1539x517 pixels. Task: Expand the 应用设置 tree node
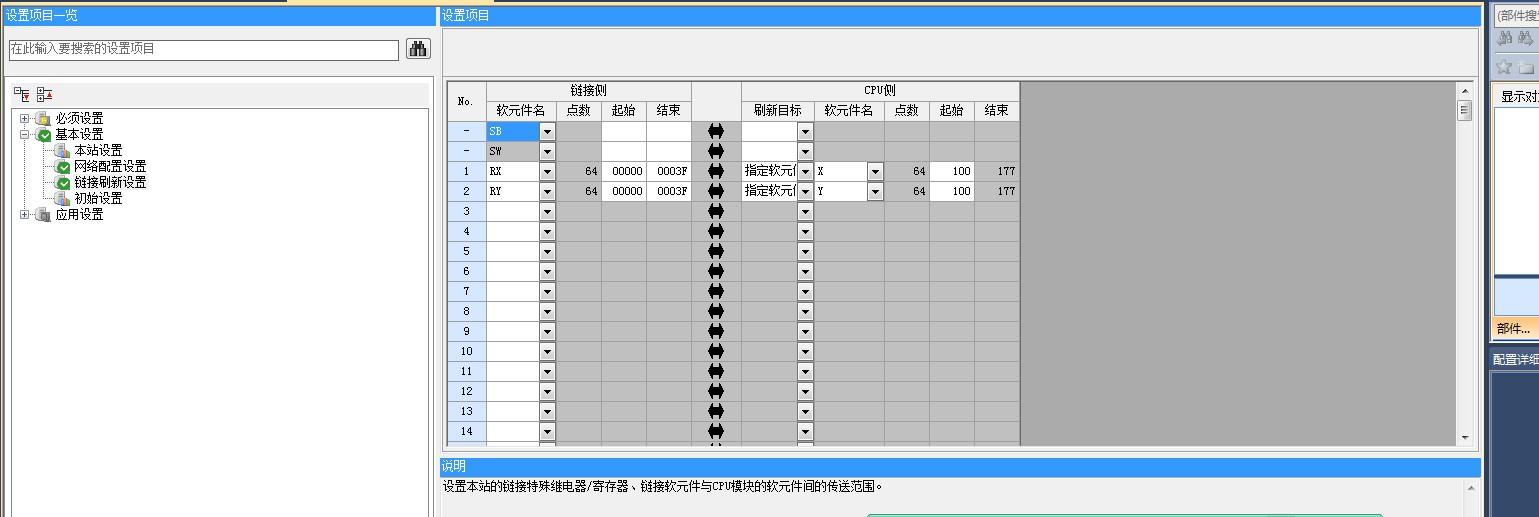coord(25,214)
